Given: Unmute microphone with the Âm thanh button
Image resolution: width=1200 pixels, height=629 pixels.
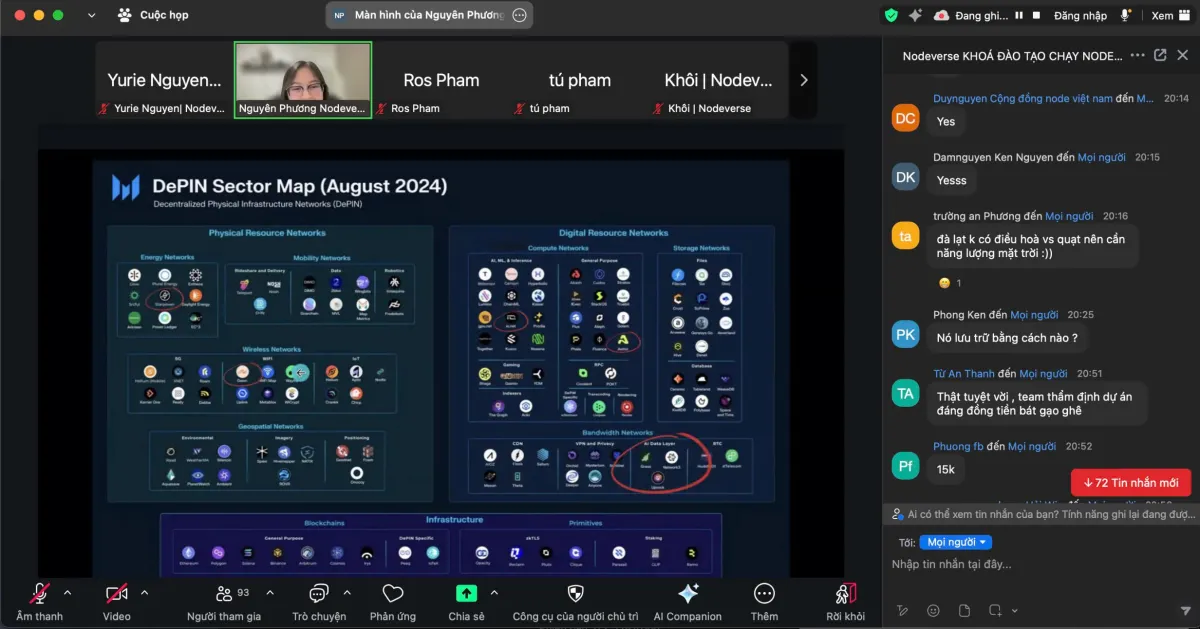Looking at the screenshot, I should (x=40, y=603).
